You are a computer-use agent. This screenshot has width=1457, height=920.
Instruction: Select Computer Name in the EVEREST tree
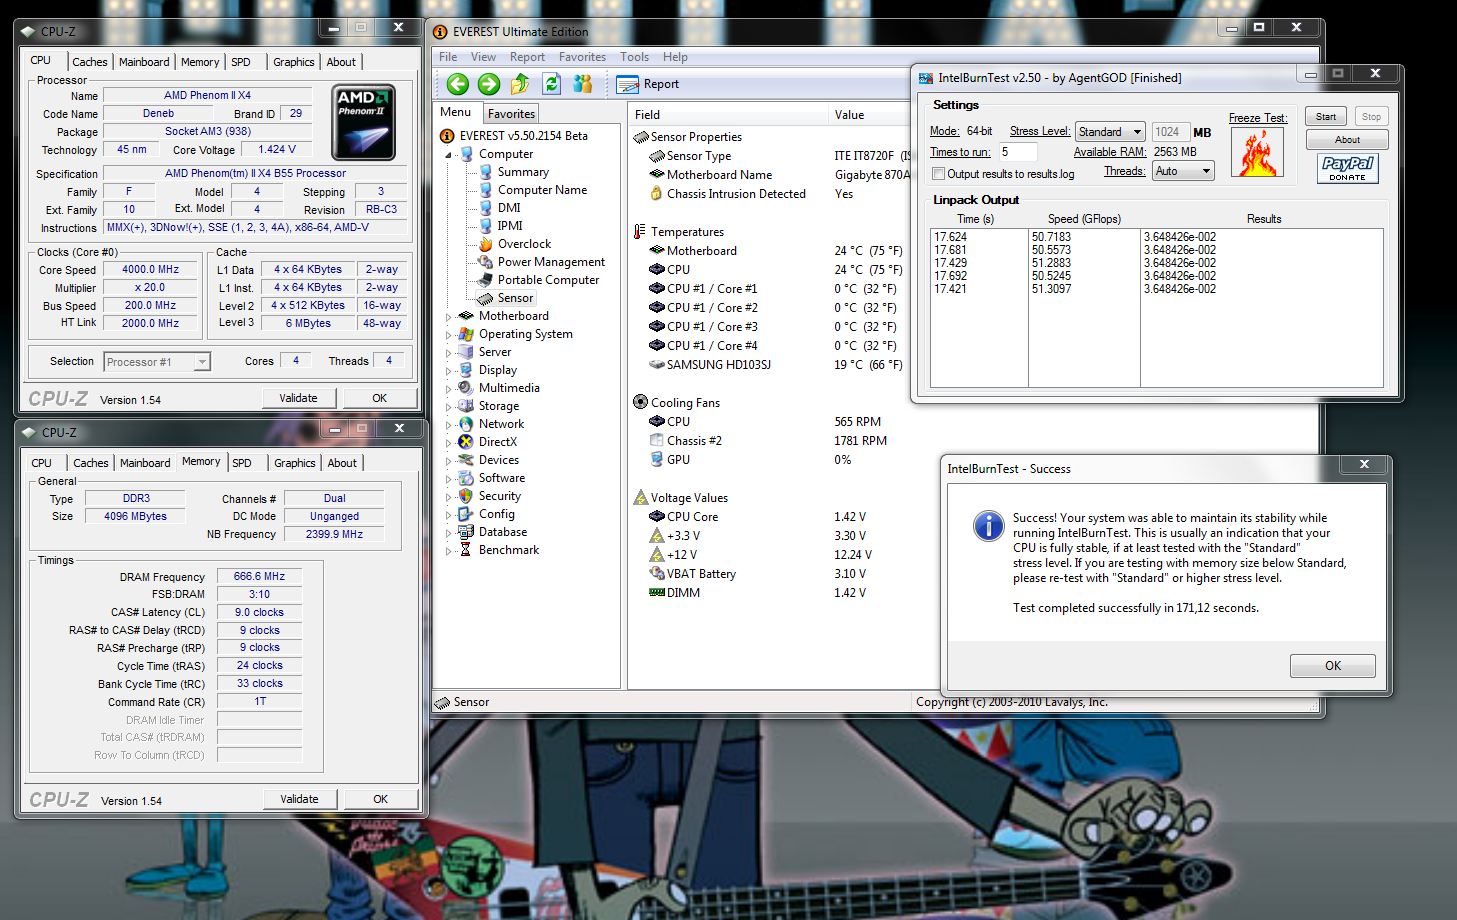click(542, 190)
